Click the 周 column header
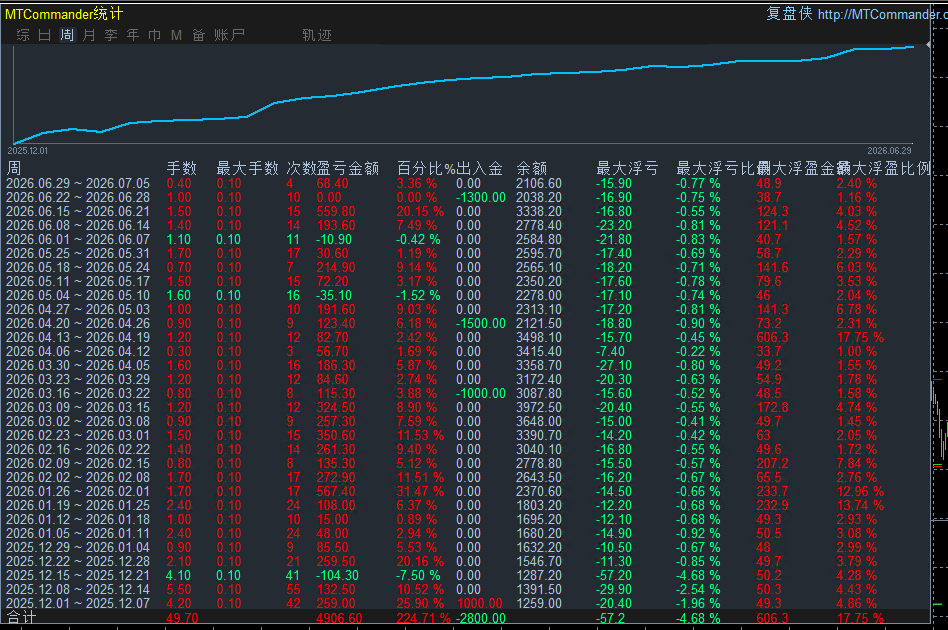 click(13, 168)
